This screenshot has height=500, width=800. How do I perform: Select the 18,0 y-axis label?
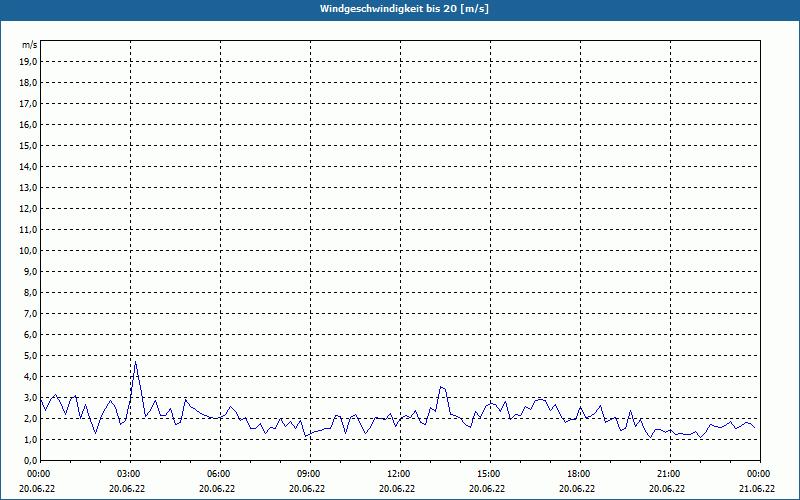[28, 83]
